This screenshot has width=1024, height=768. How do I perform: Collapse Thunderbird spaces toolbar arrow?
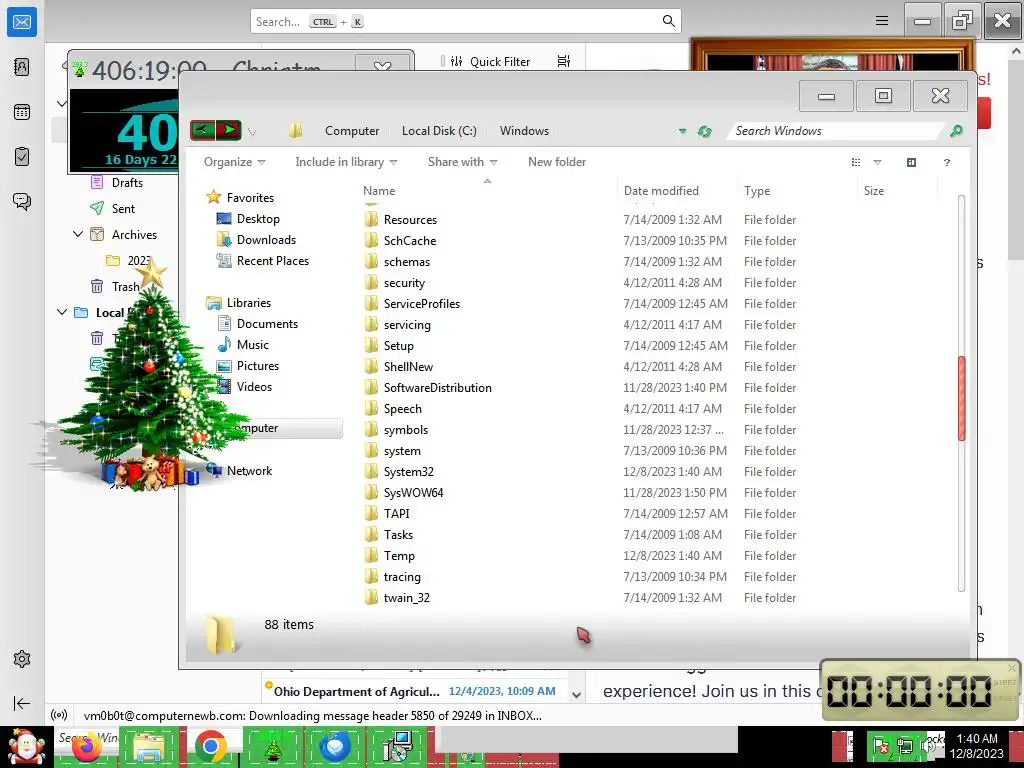tap(22, 703)
